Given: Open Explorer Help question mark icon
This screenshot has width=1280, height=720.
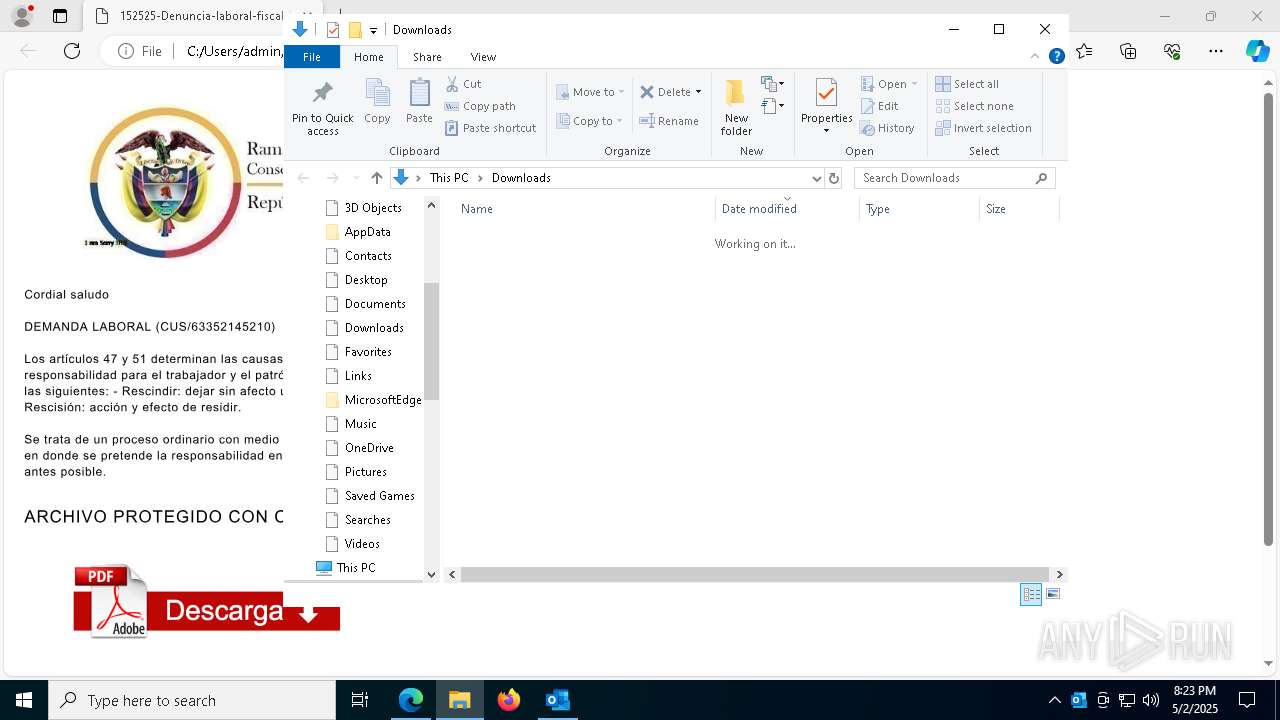Looking at the screenshot, I should tap(1056, 57).
